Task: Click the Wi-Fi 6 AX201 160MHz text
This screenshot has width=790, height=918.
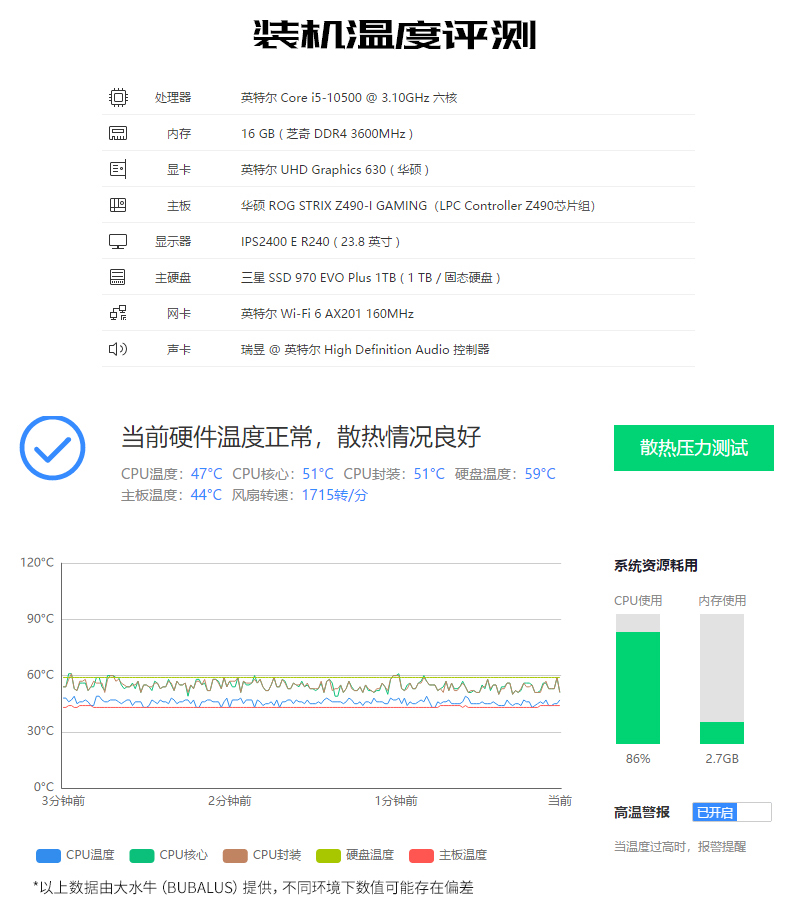Action: tap(327, 313)
